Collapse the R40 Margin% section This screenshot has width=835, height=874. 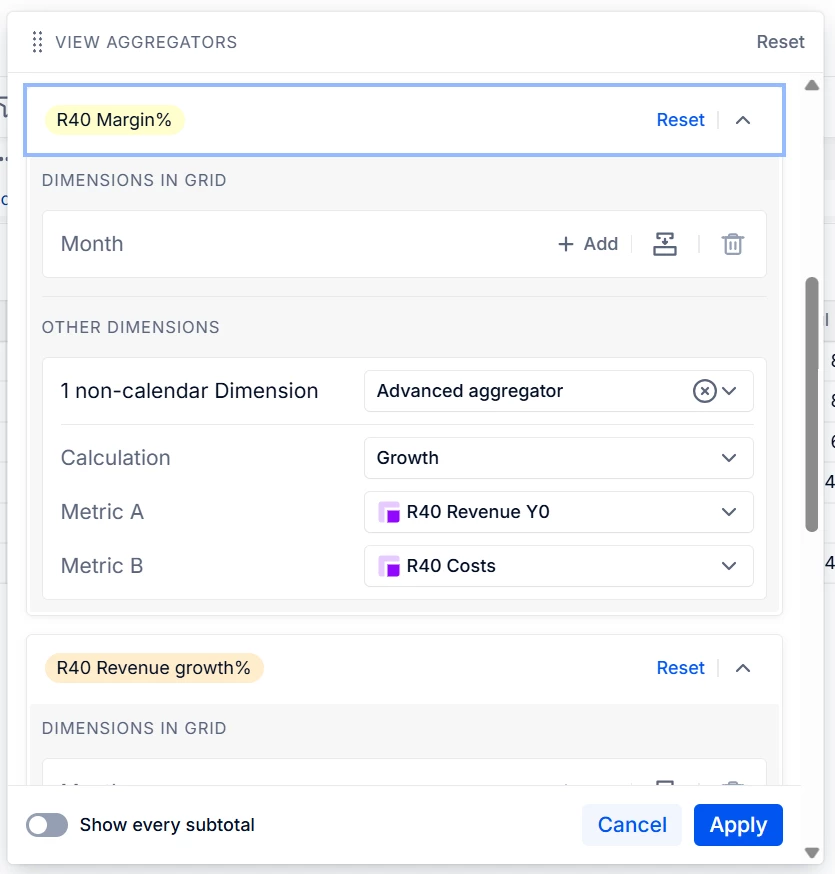point(743,120)
